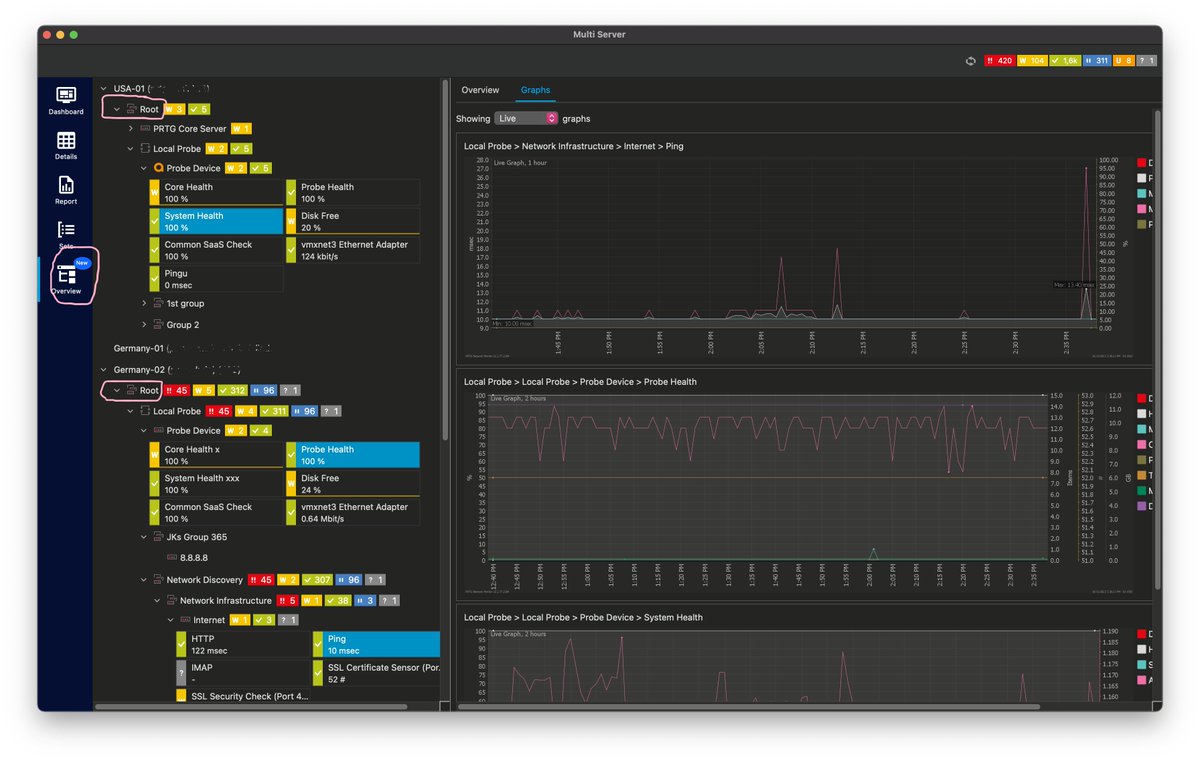This screenshot has height=761, width=1200.
Task: Expand the 1st group node
Action: pyautogui.click(x=143, y=303)
